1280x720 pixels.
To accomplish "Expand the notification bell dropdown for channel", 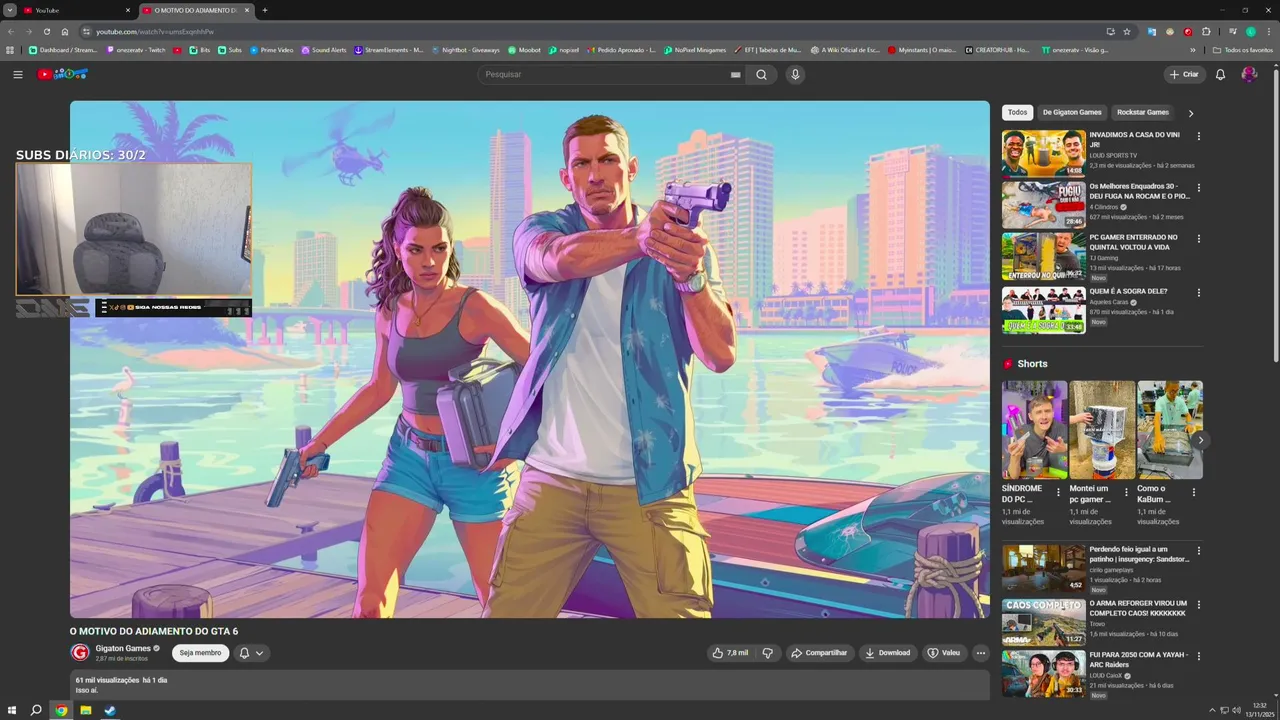I will tap(252, 653).
